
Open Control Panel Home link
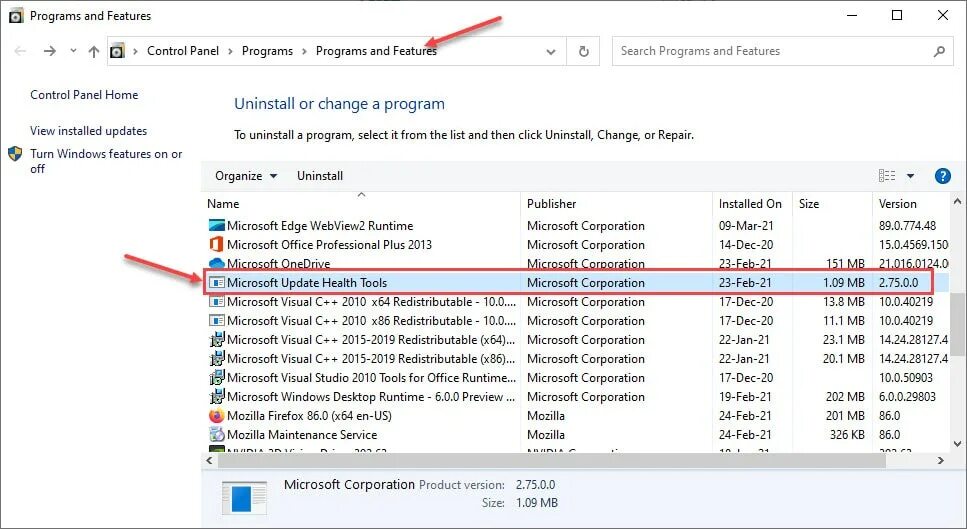click(x=84, y=95)
